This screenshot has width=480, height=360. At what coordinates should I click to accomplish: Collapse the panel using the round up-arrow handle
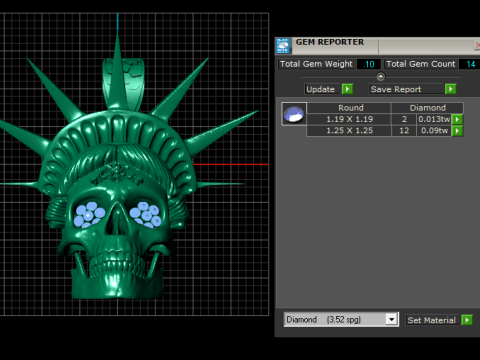click(381, 77)
